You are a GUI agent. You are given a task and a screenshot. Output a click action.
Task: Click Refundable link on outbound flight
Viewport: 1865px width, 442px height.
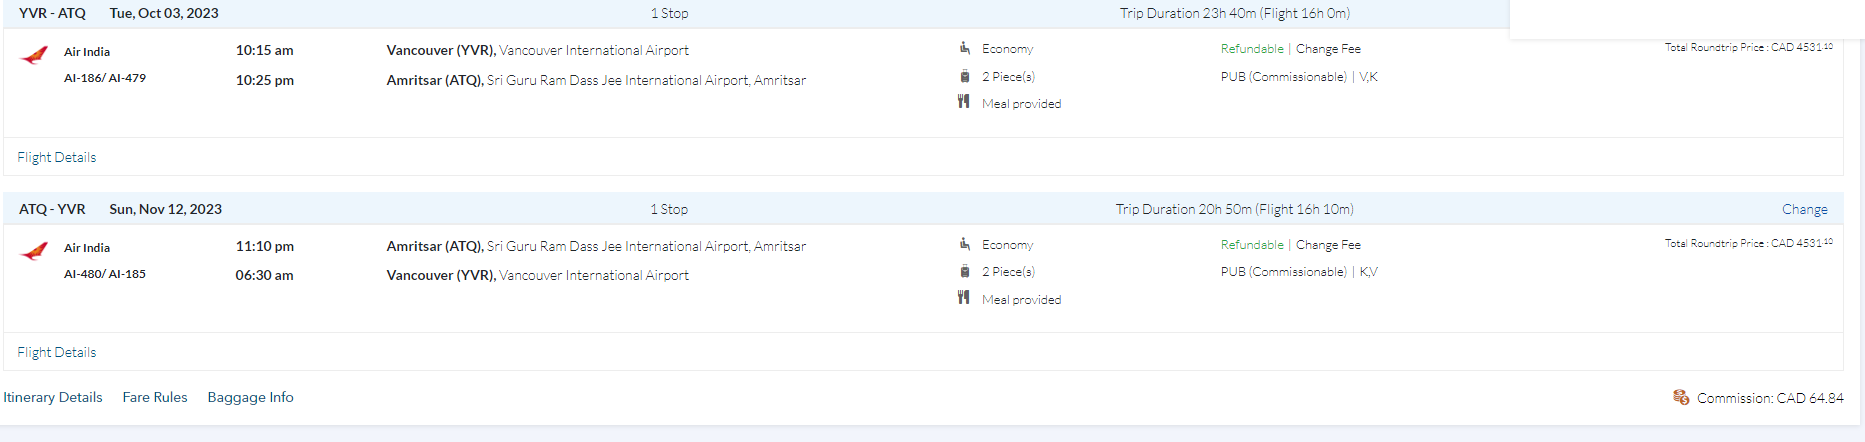[x=1252, y=49]
